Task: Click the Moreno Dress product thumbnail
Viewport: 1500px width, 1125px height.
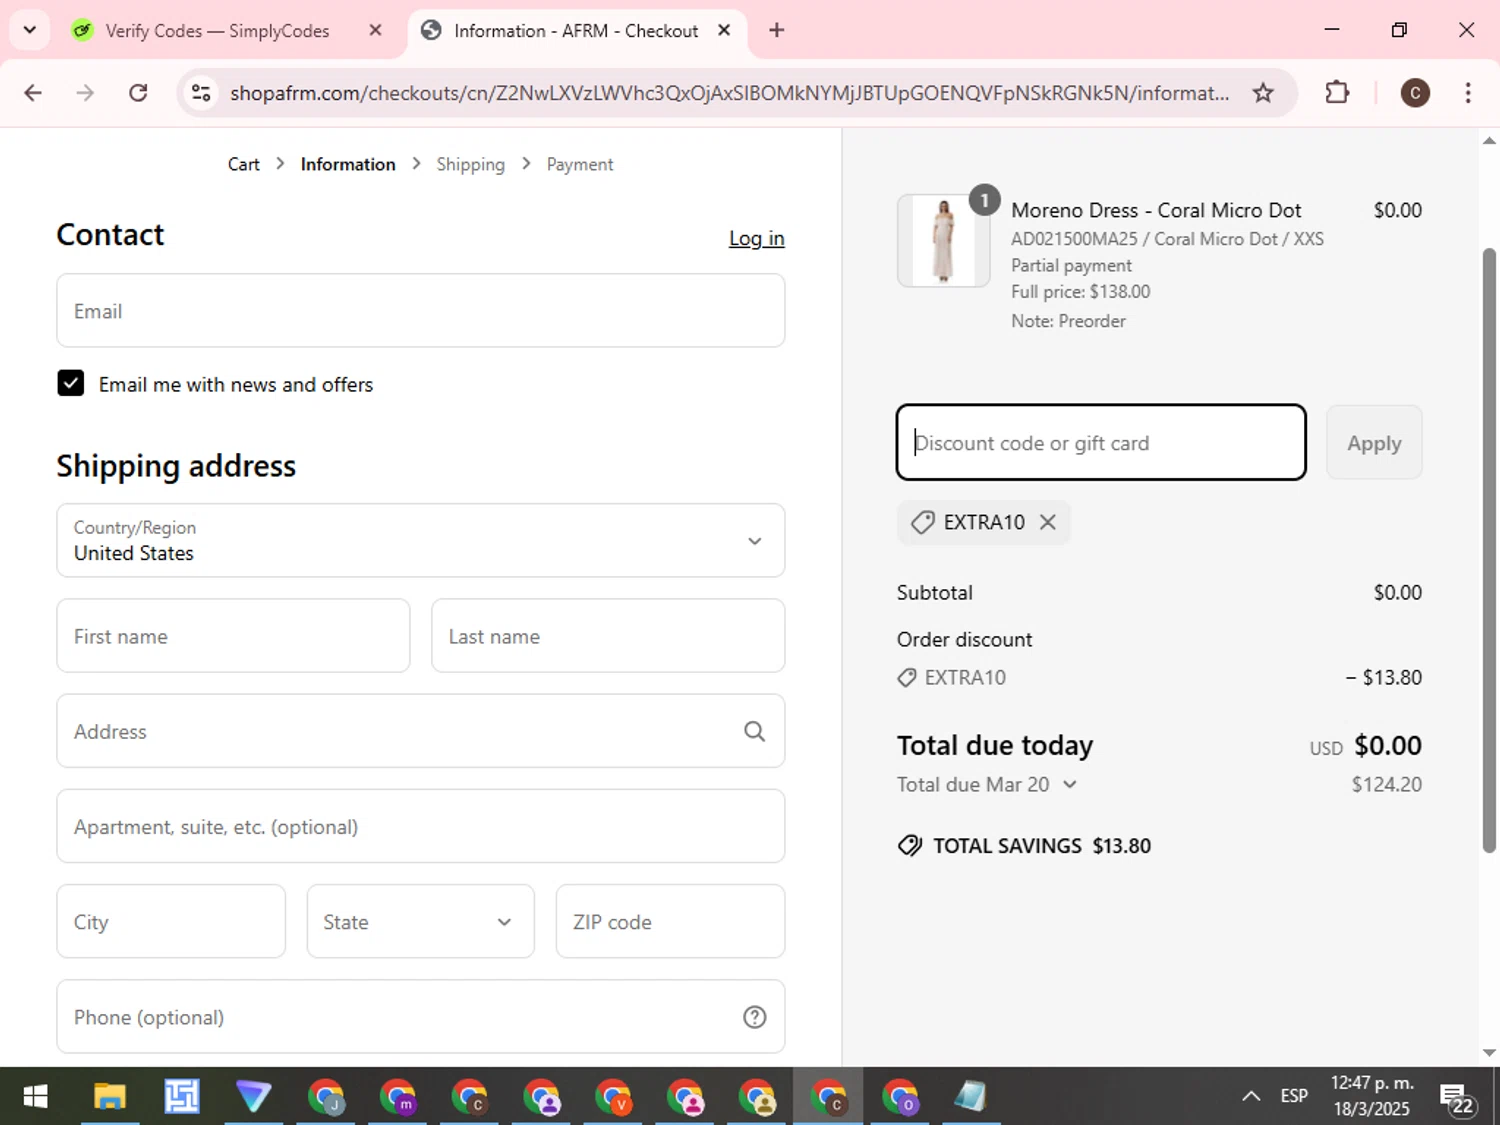Action: pos(943,241)
